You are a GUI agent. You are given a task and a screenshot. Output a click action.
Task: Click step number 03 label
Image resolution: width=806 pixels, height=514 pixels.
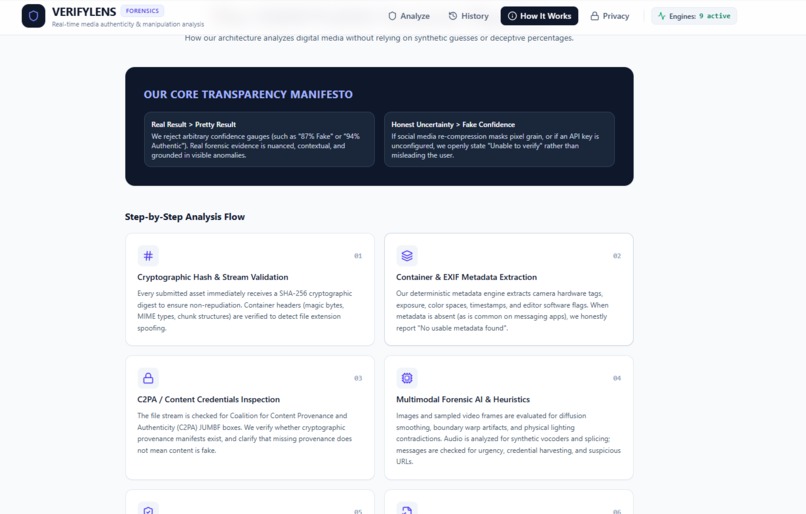pyautogui.click(x=358, y=378)
